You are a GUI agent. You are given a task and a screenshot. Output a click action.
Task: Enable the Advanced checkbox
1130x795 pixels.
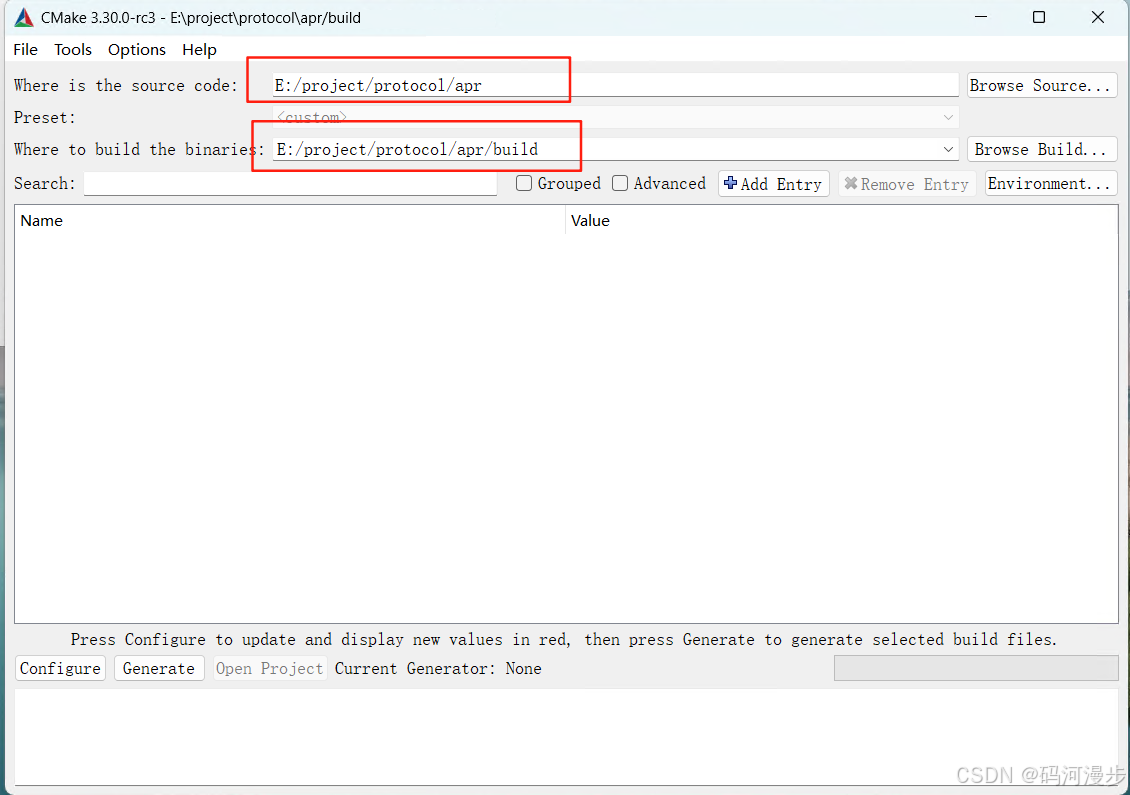coord(620,183)
